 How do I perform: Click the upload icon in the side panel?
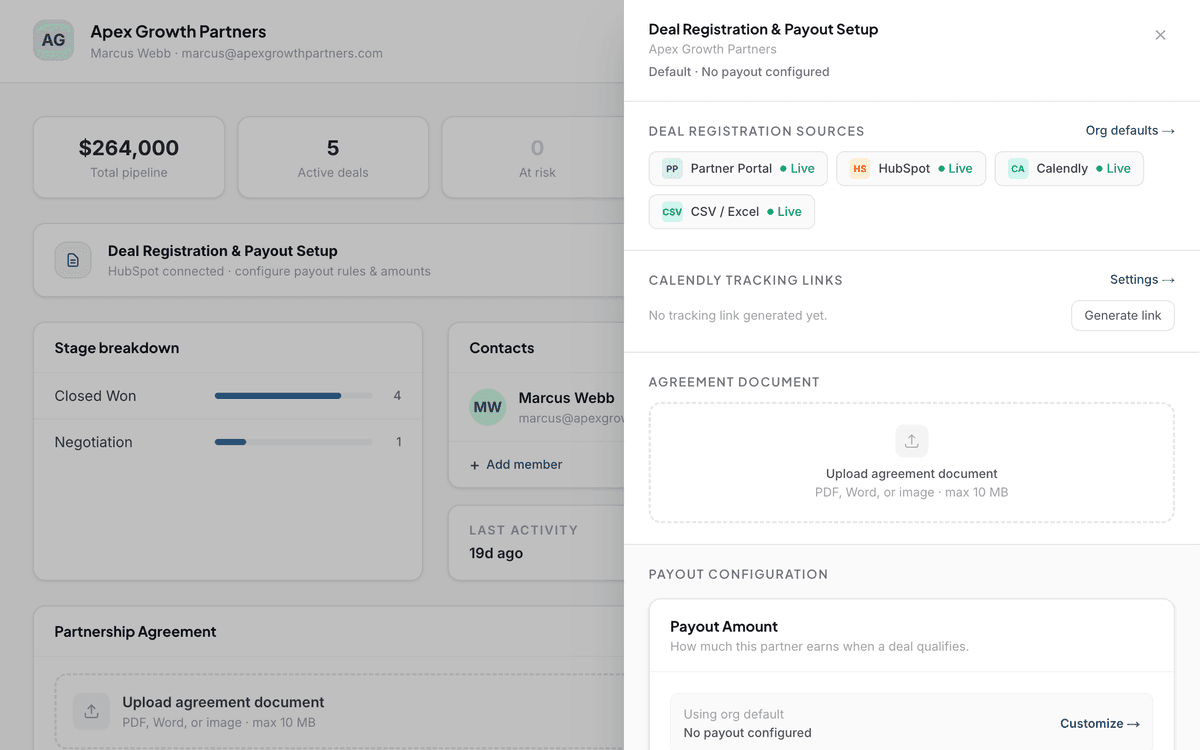click(911, 441)
